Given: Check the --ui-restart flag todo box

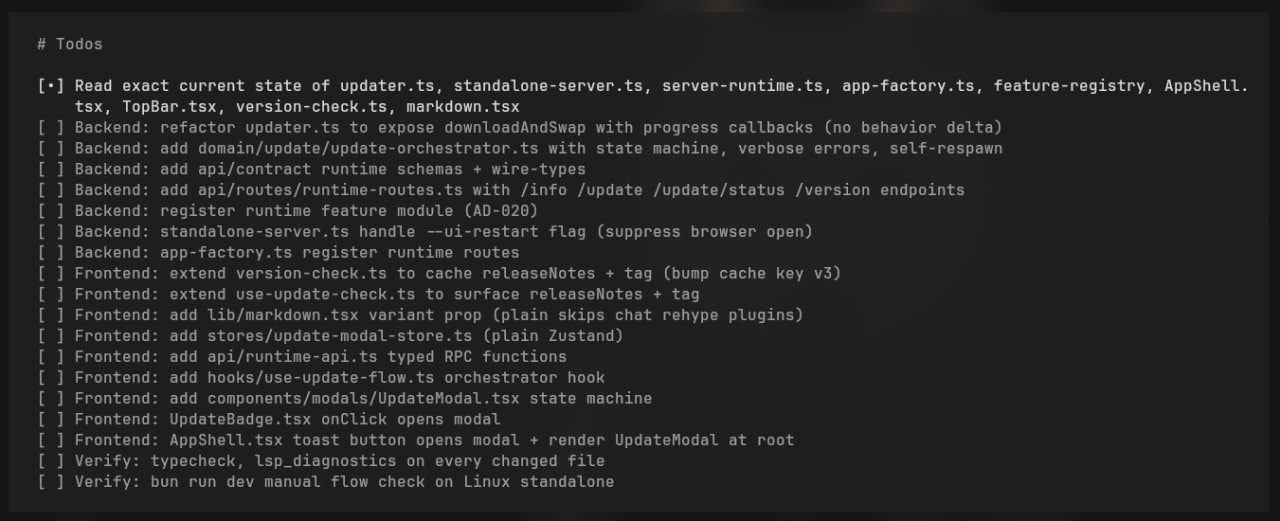Looking at the screenshot, I should 50,231.
